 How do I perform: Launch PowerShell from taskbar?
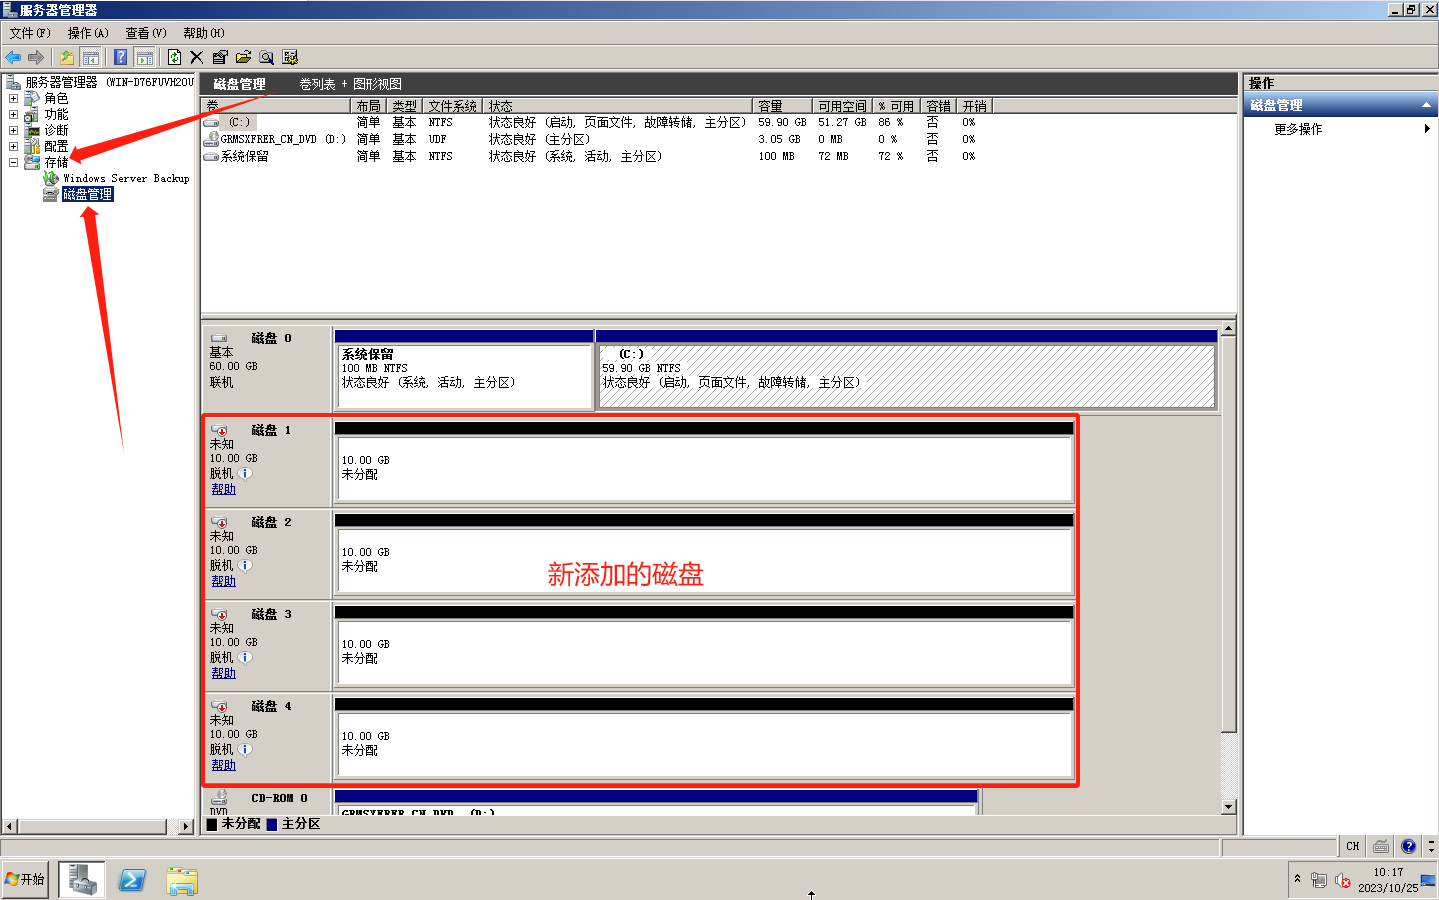[132, 880]
